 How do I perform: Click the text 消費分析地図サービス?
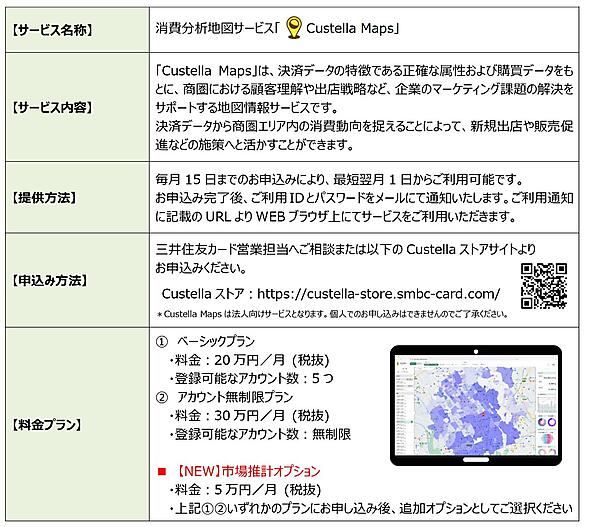point(214,28)
